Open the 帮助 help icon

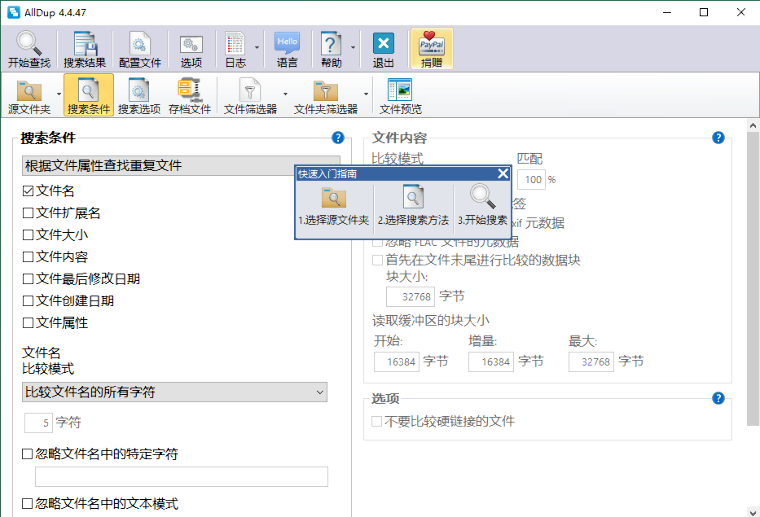pos(331,48)
